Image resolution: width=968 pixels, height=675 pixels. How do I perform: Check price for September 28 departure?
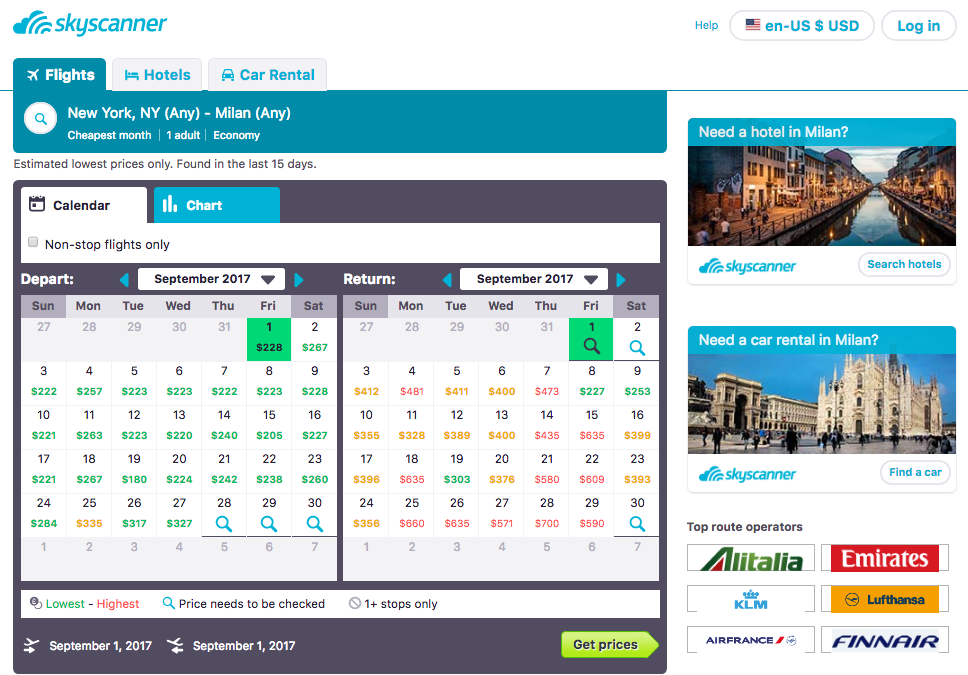[224, 521]
